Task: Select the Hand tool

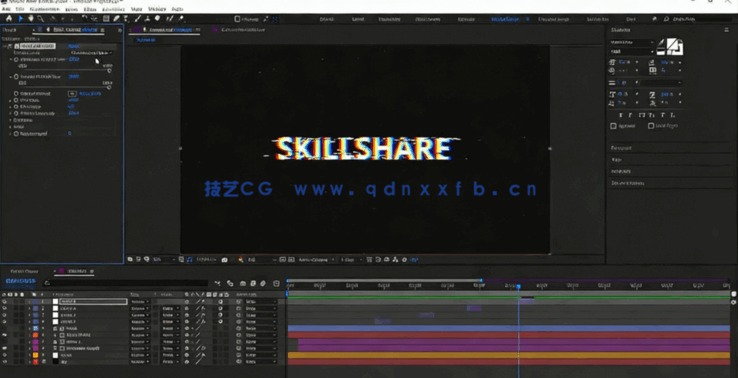Action: (x=31, y=19)
